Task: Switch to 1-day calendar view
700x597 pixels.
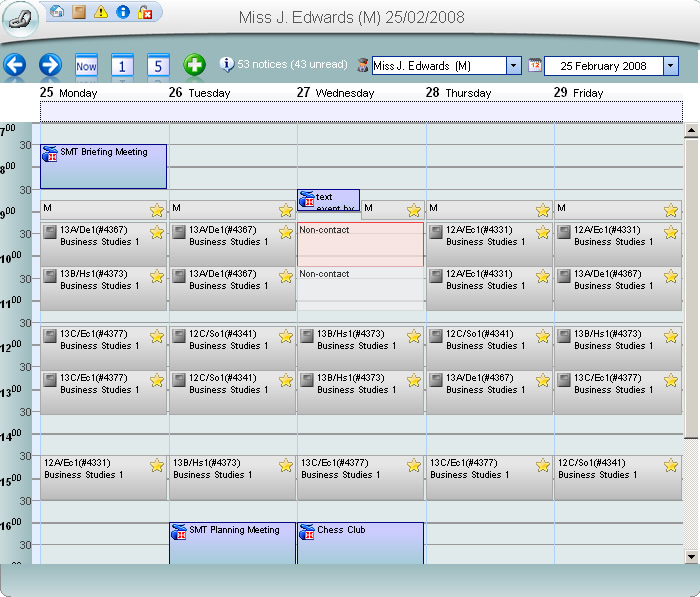Action: pos(122,66)
